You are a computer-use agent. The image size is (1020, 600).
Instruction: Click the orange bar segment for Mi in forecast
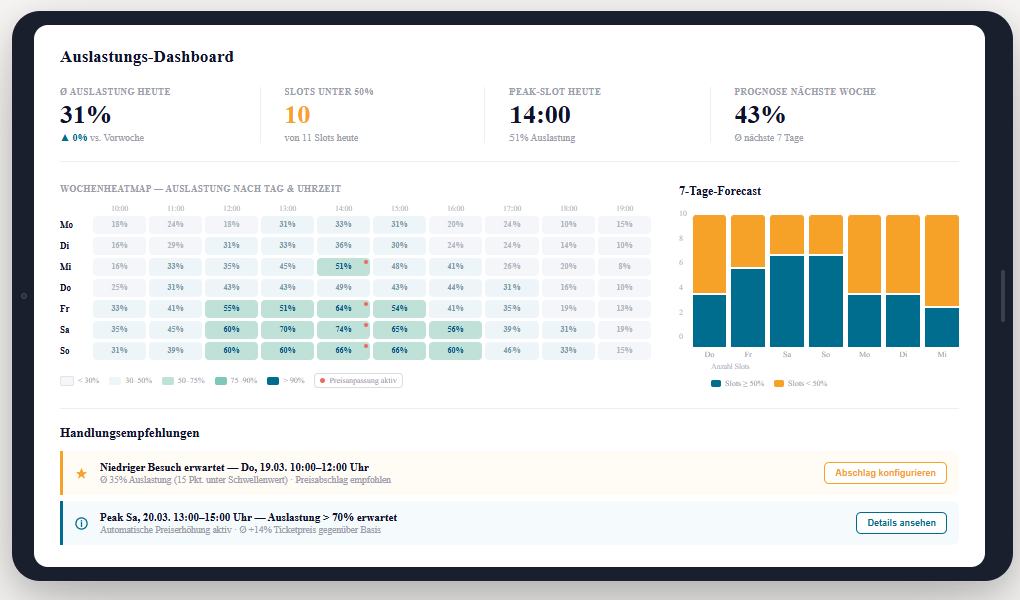click(x=941, y=260)
